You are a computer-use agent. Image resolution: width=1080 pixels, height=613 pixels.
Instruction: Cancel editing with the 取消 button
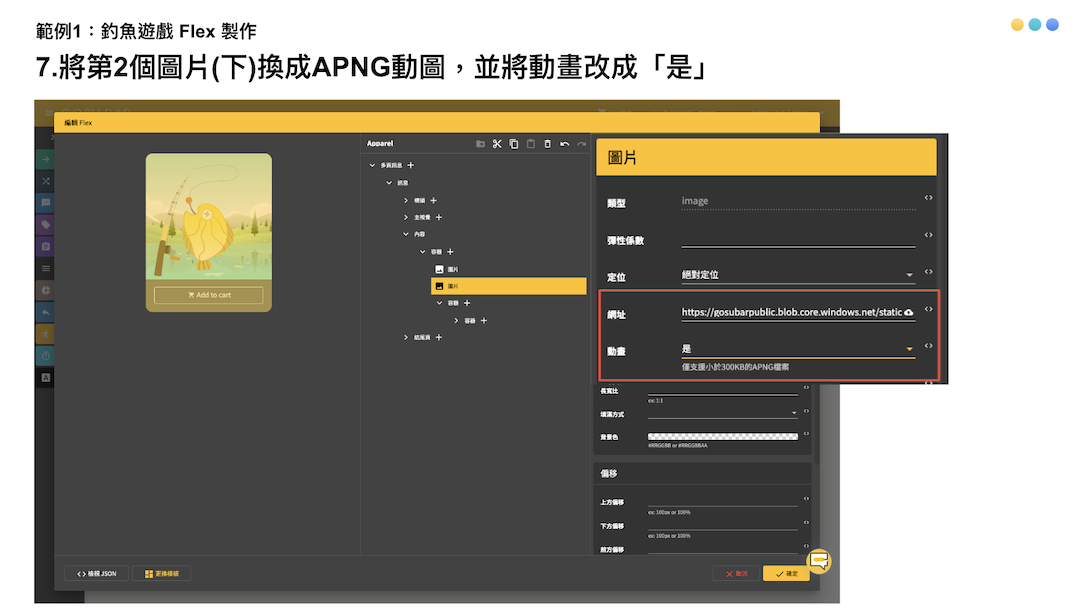(x=736, y=574)
